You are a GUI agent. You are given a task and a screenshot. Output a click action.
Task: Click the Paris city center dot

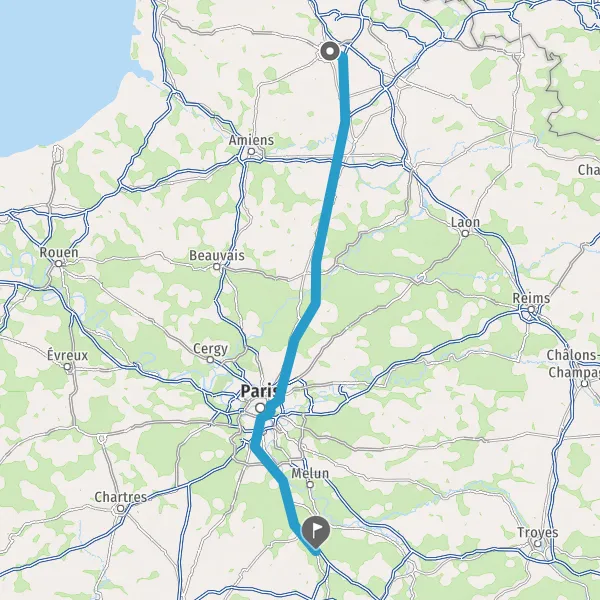pos(260,408)
